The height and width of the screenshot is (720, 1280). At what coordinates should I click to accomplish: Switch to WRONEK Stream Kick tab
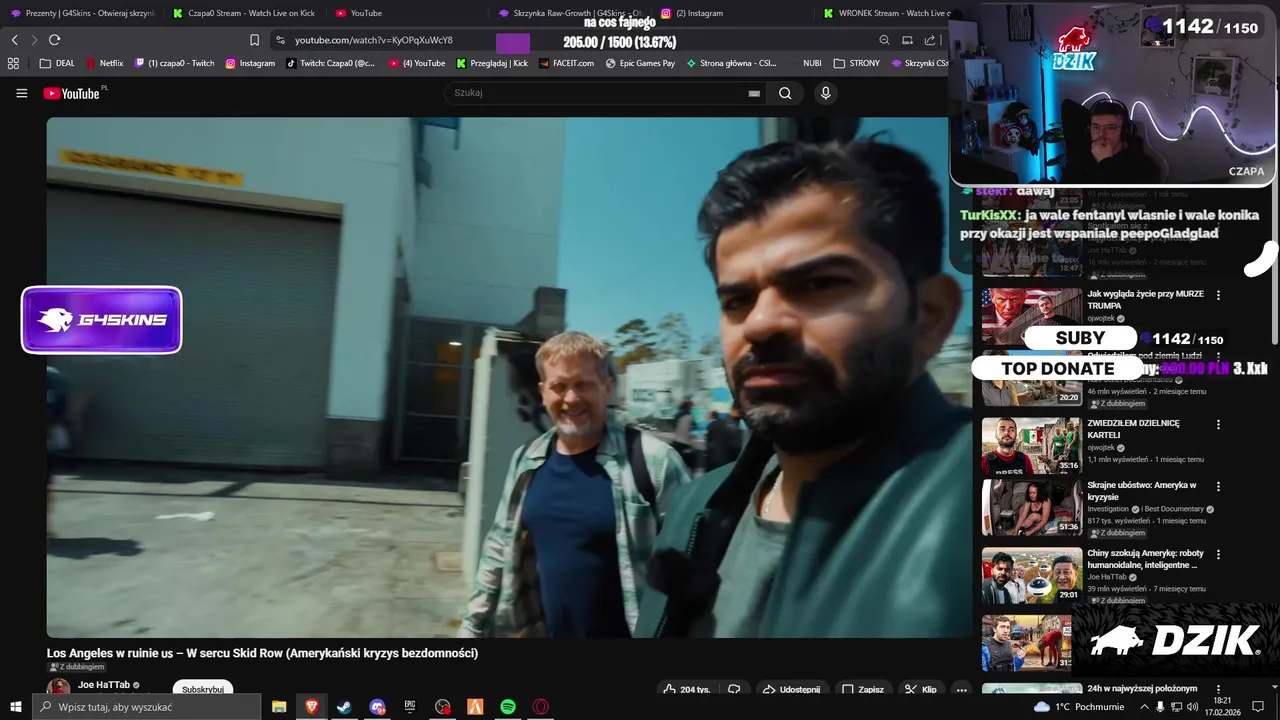click(884, 13)
